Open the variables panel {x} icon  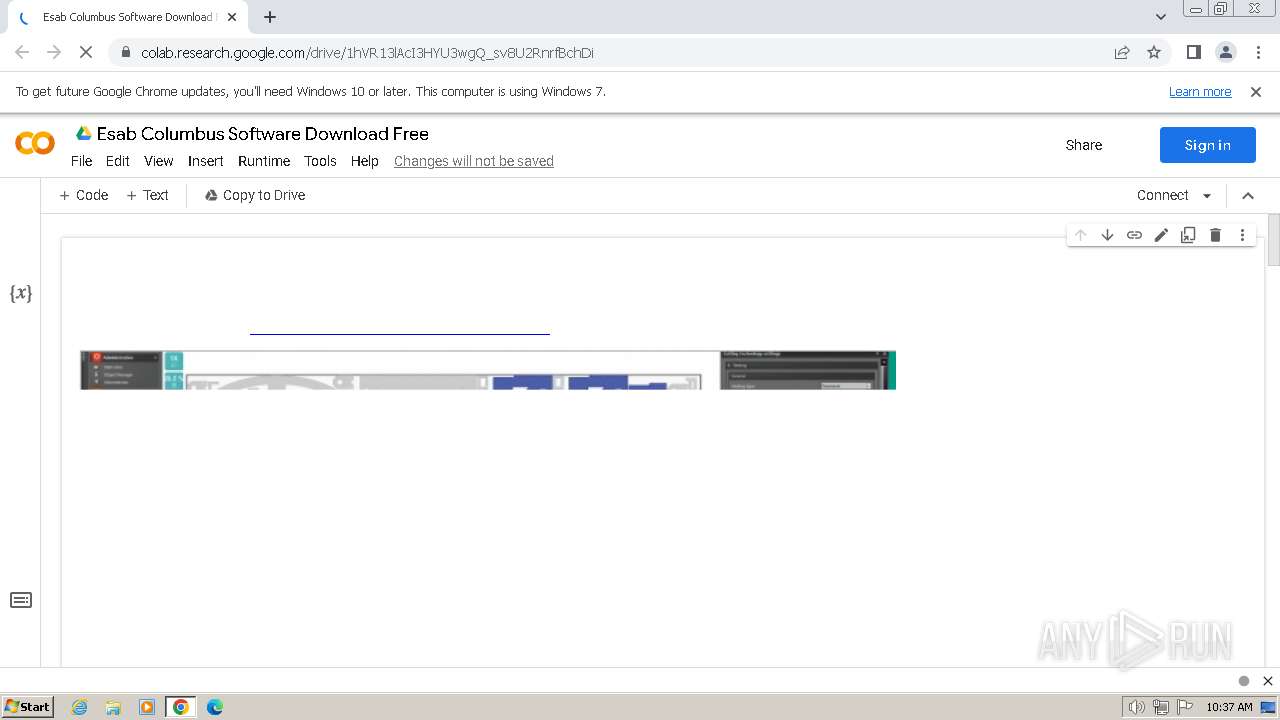click(20, 293)
